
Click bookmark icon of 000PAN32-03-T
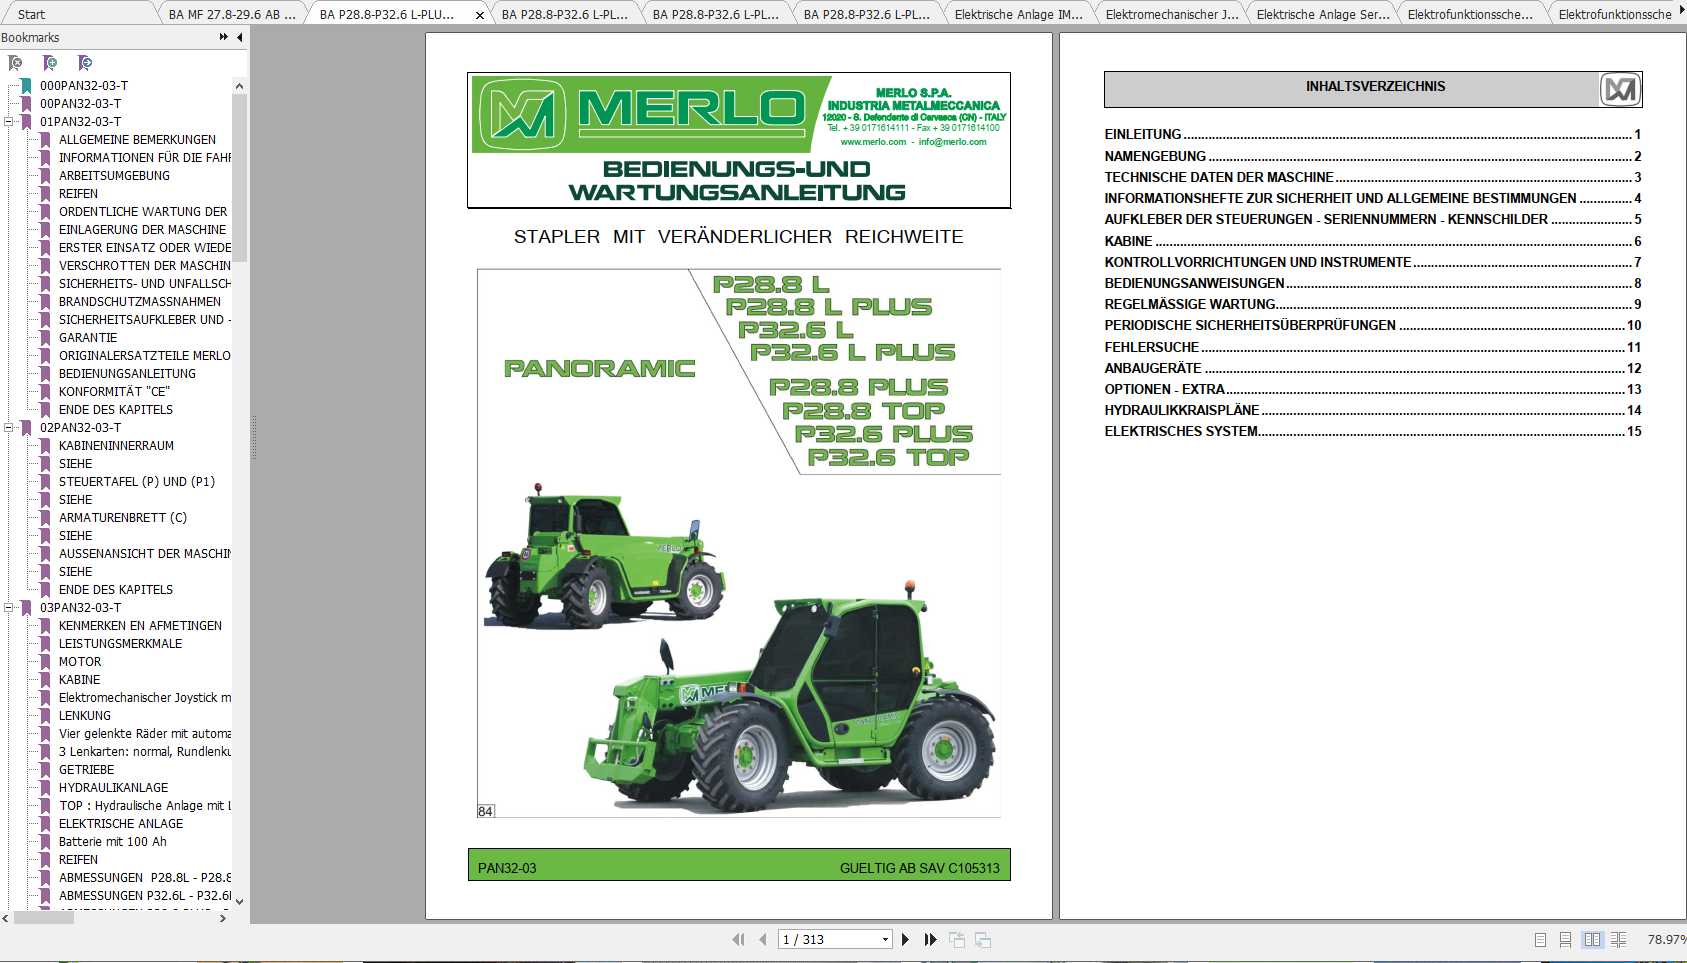[x=27, y=86]
